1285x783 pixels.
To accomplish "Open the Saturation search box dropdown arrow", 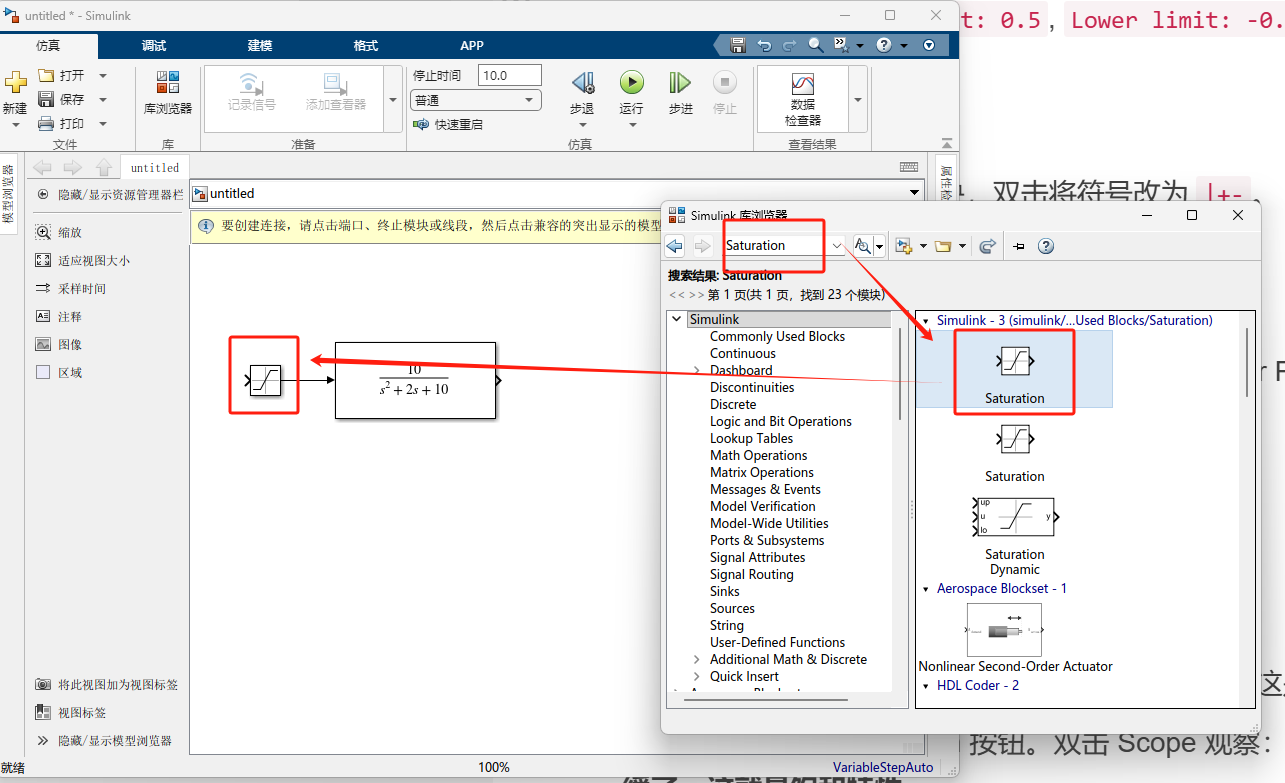I will [837, 245].
